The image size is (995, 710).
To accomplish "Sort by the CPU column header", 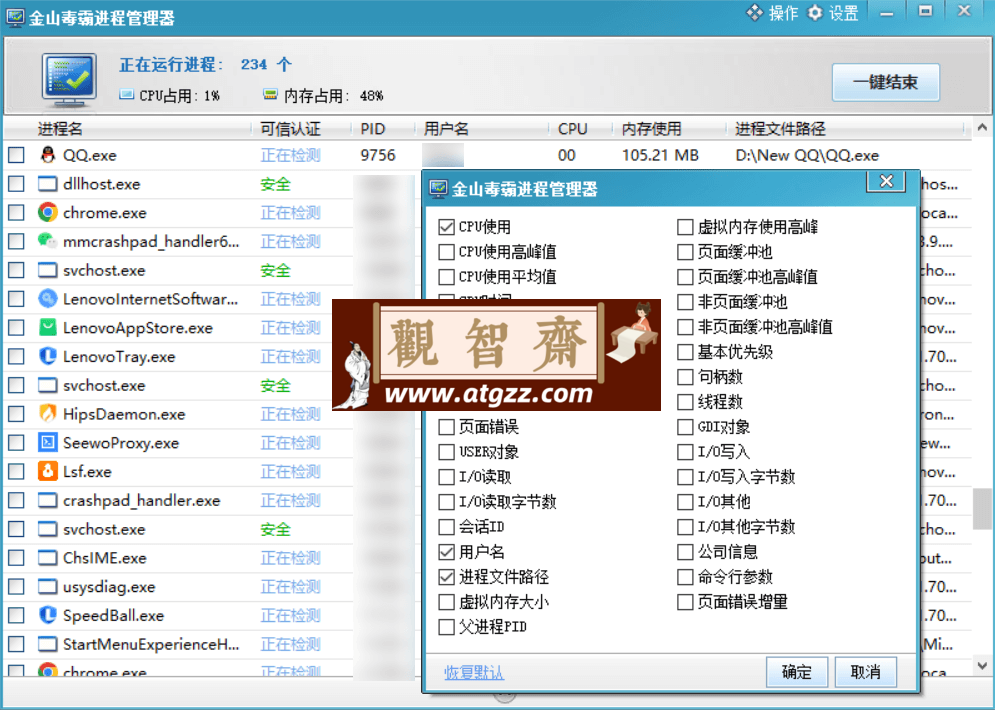I will (572, 129).
